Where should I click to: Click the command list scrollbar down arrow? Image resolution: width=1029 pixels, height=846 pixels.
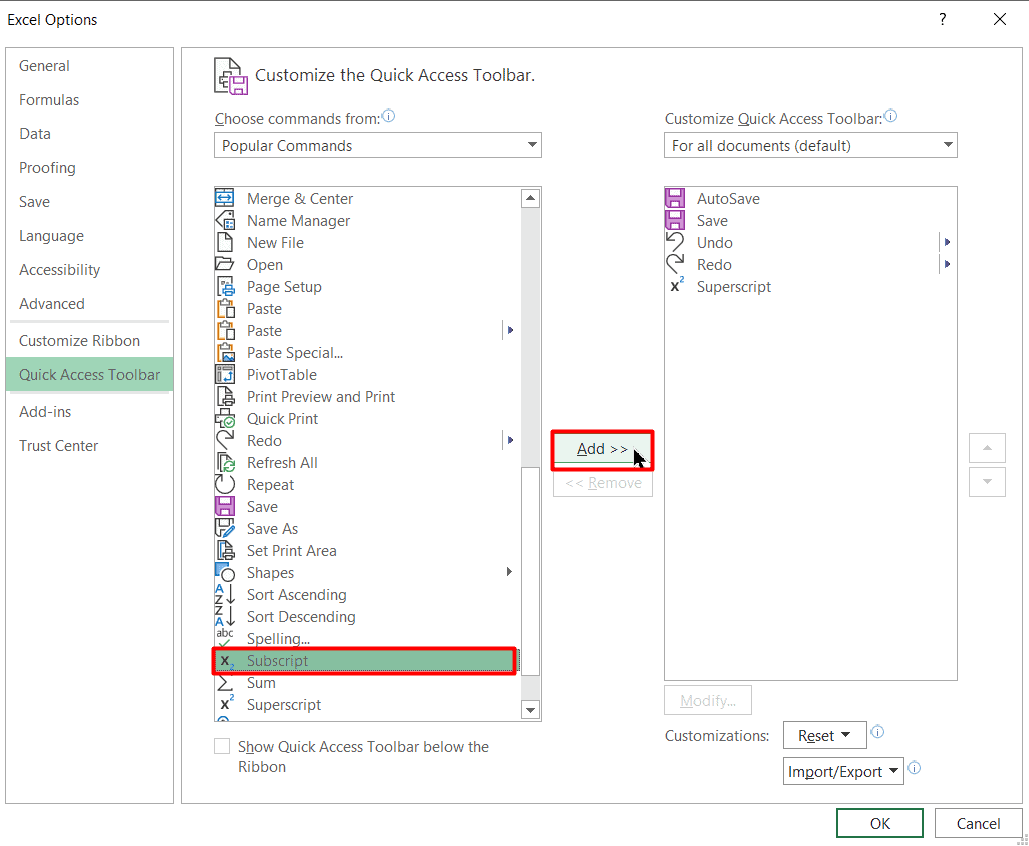click(531, 710)
